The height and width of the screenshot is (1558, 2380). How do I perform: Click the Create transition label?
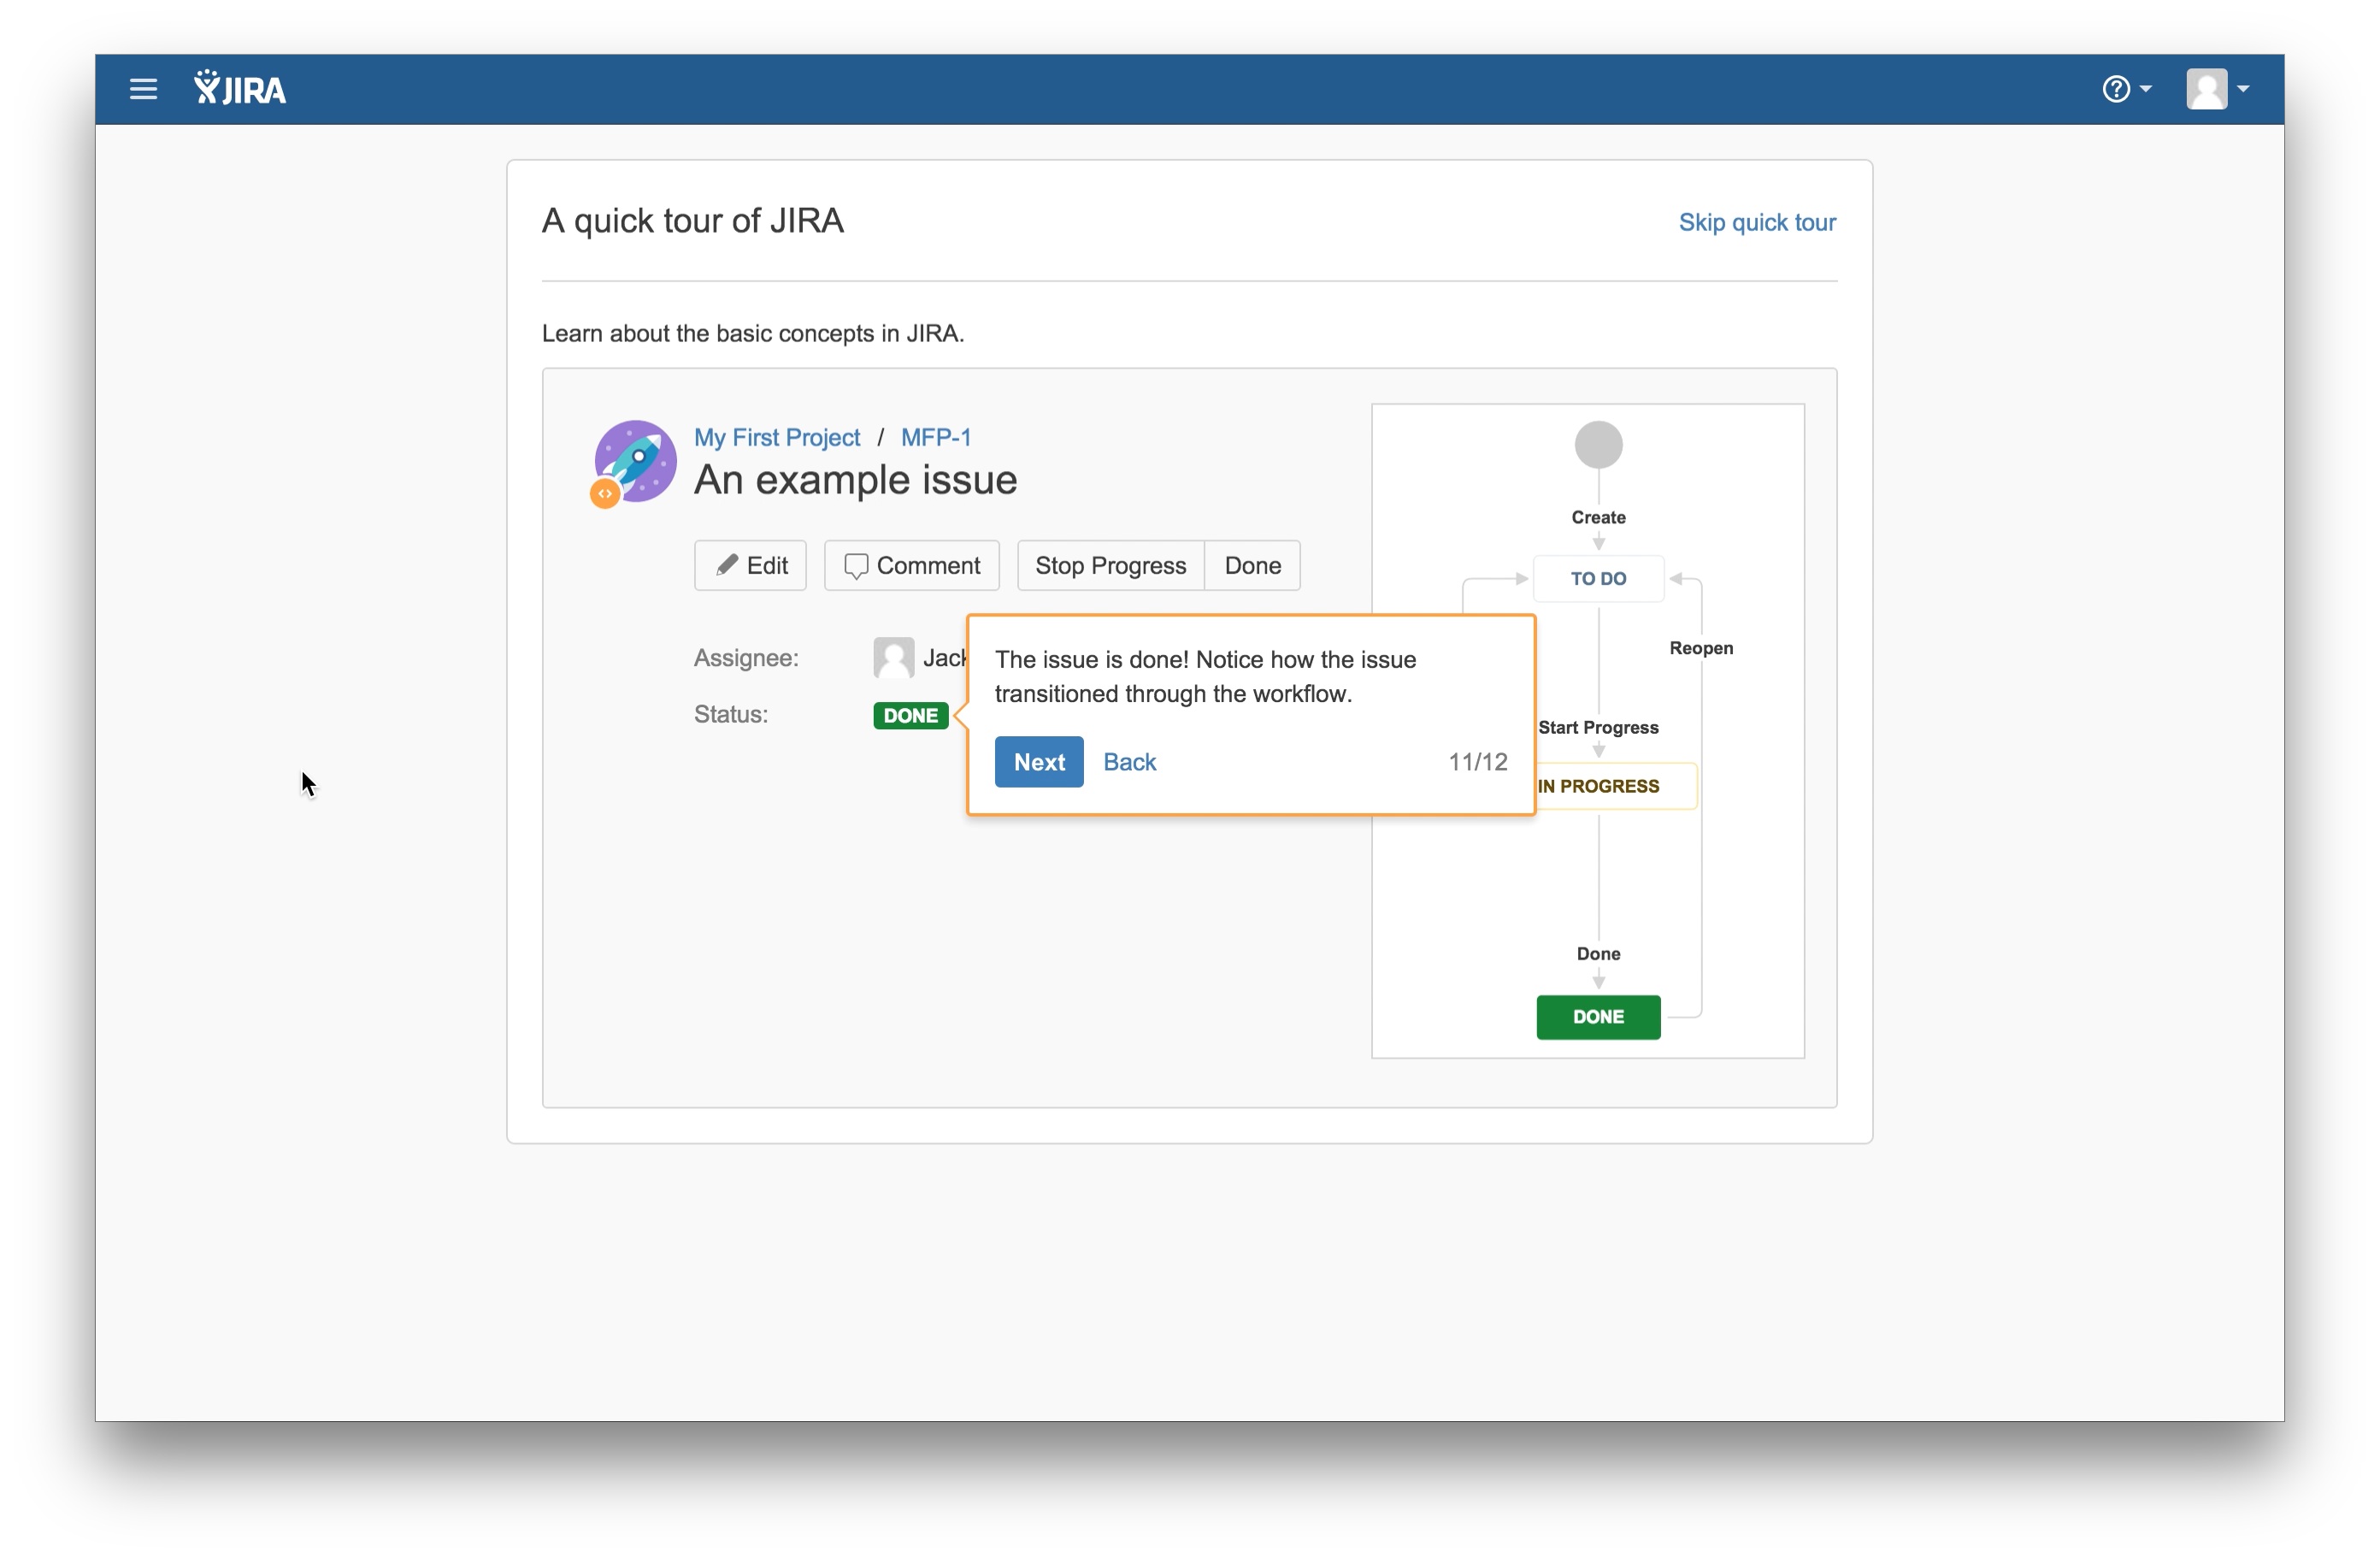[1598, 518]
